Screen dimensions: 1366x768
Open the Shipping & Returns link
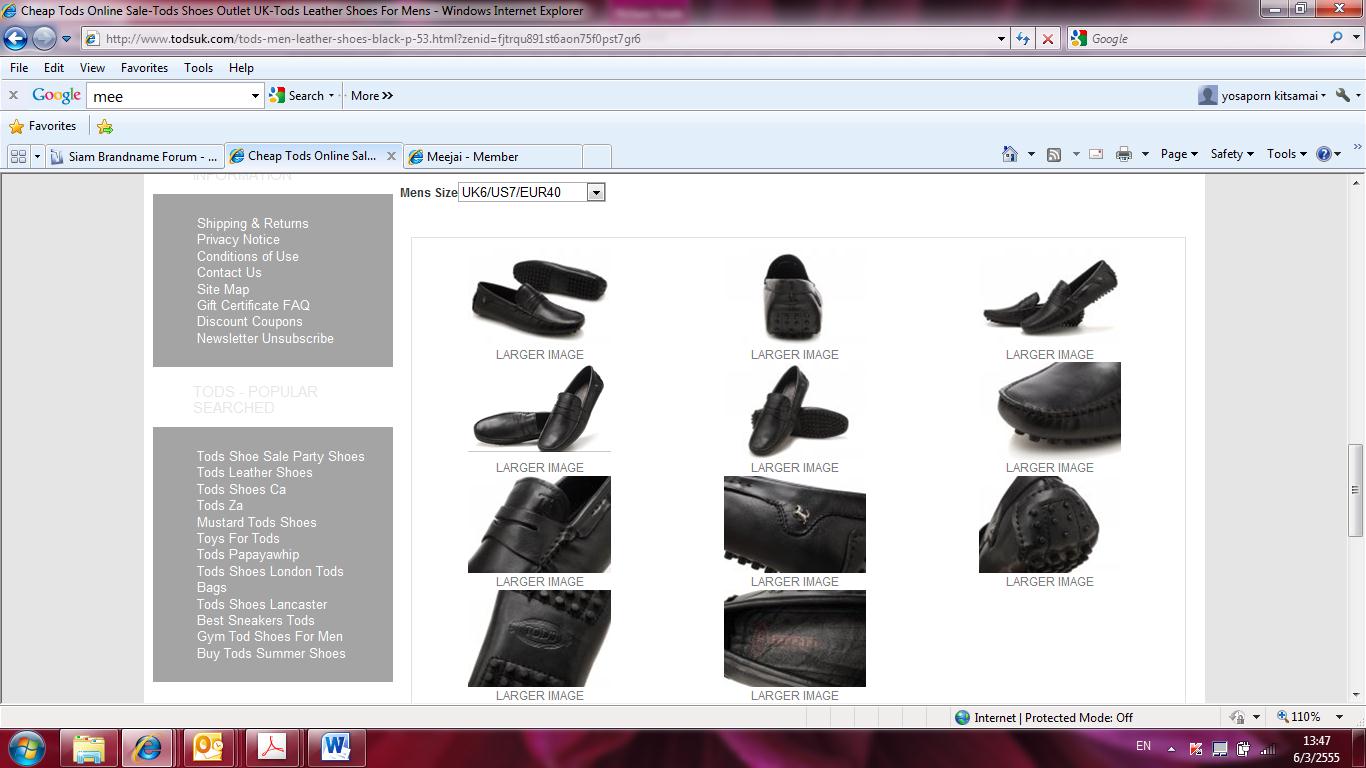pyautogui.click(x=252, y=223)
